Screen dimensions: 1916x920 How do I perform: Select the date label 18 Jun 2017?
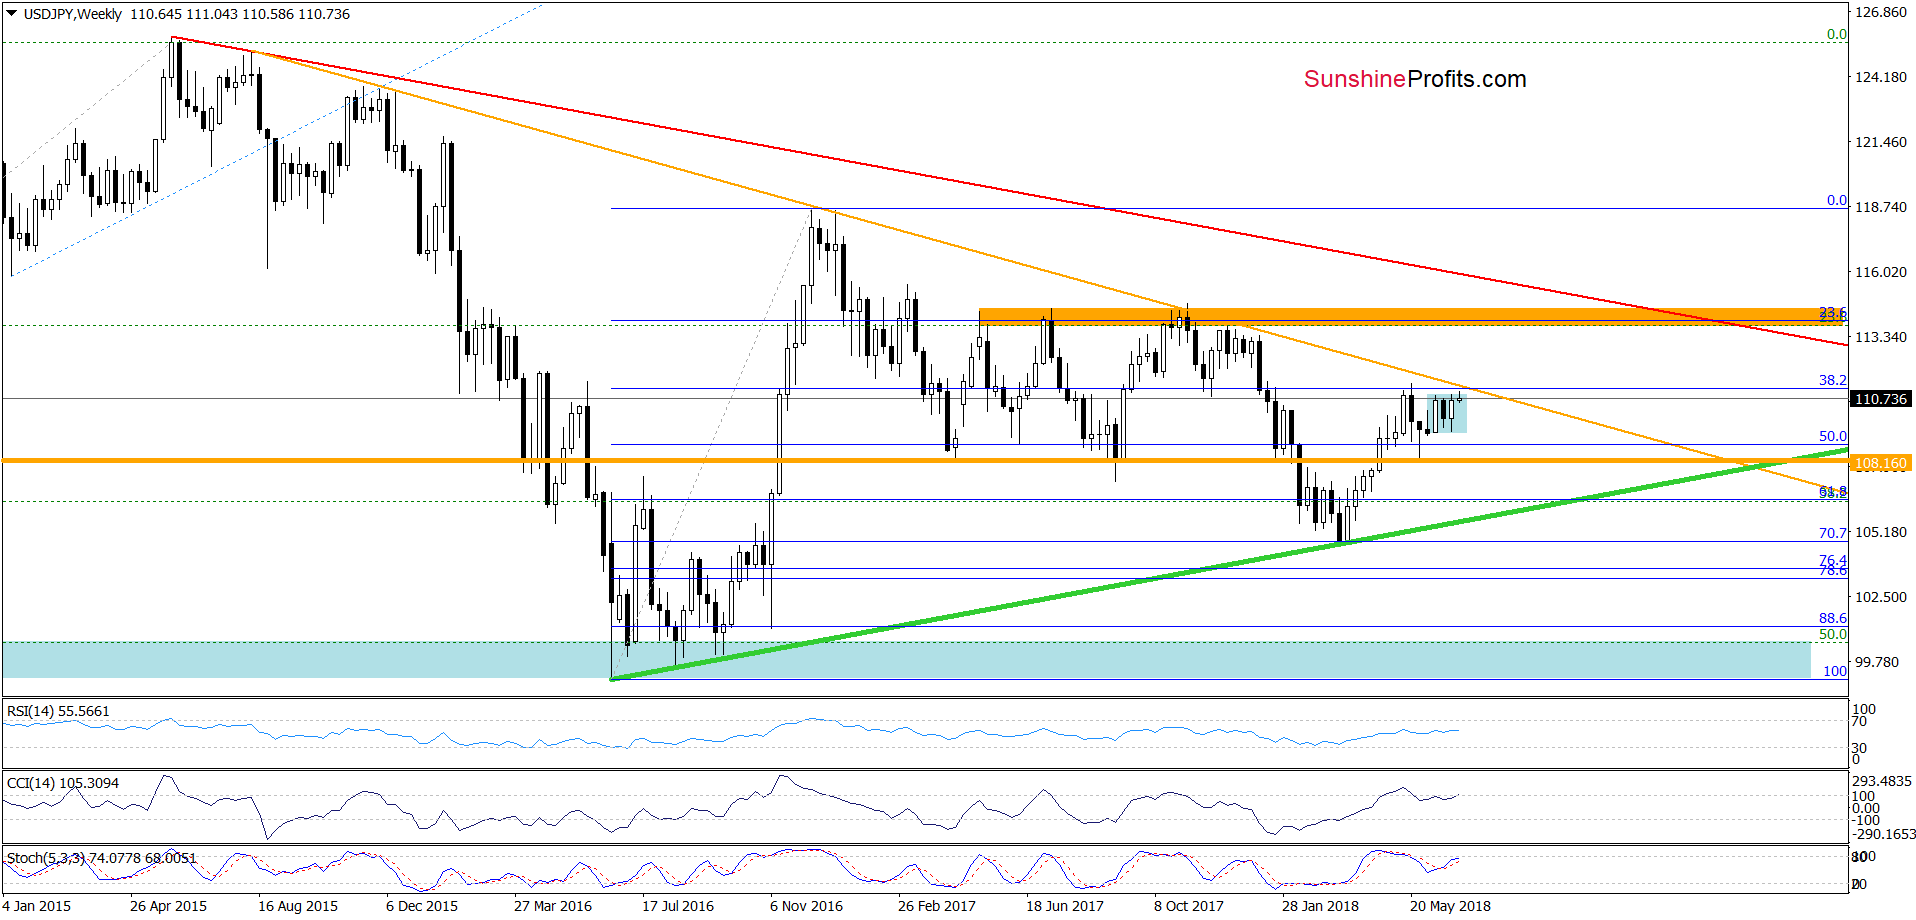pos(1065,906)
